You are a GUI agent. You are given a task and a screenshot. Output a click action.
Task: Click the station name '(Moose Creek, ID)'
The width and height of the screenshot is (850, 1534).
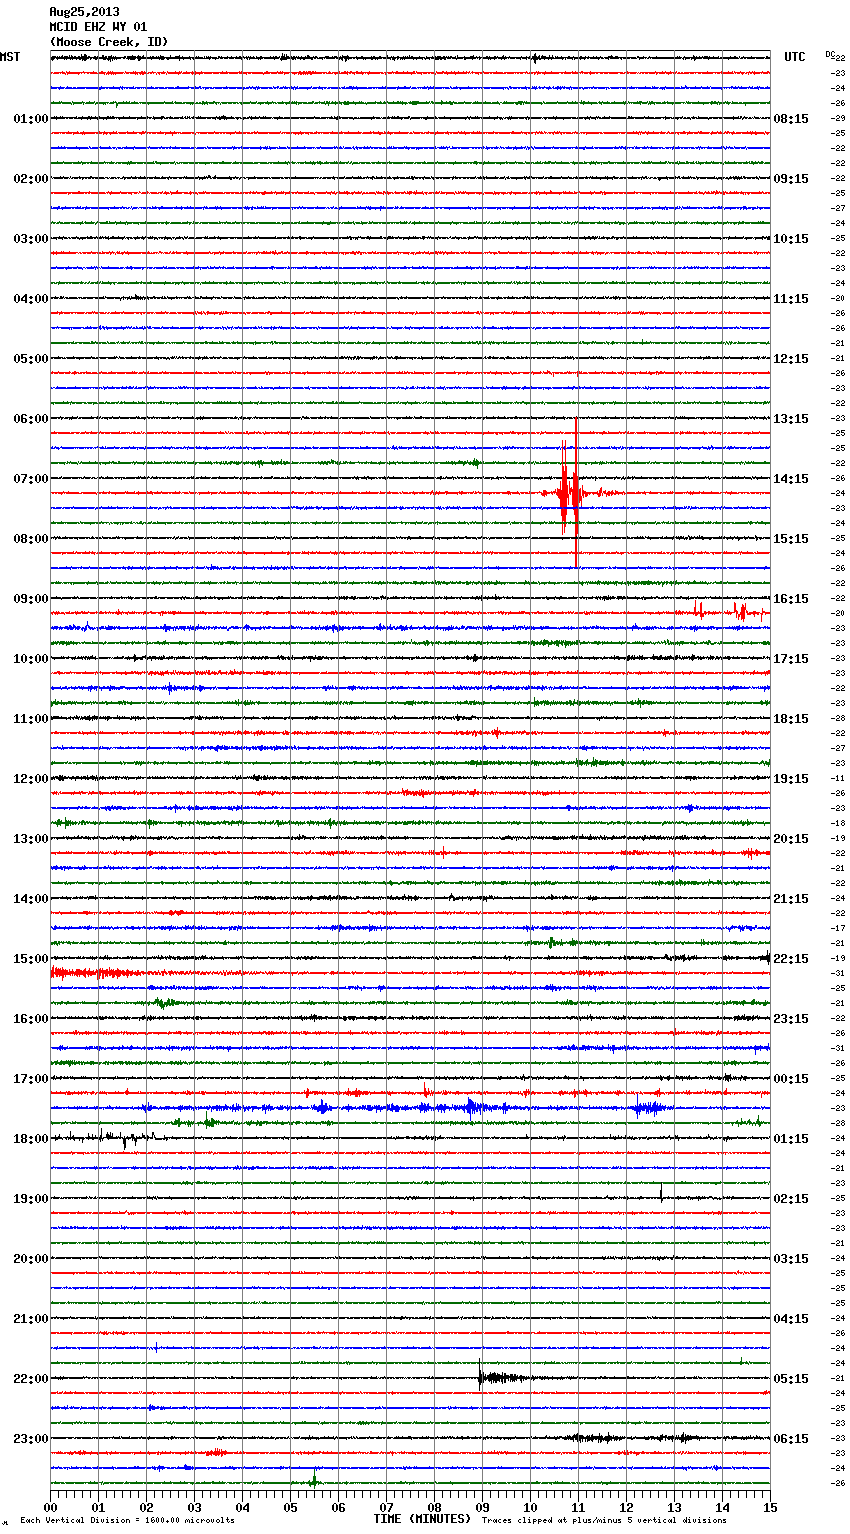tap(109, 42)
